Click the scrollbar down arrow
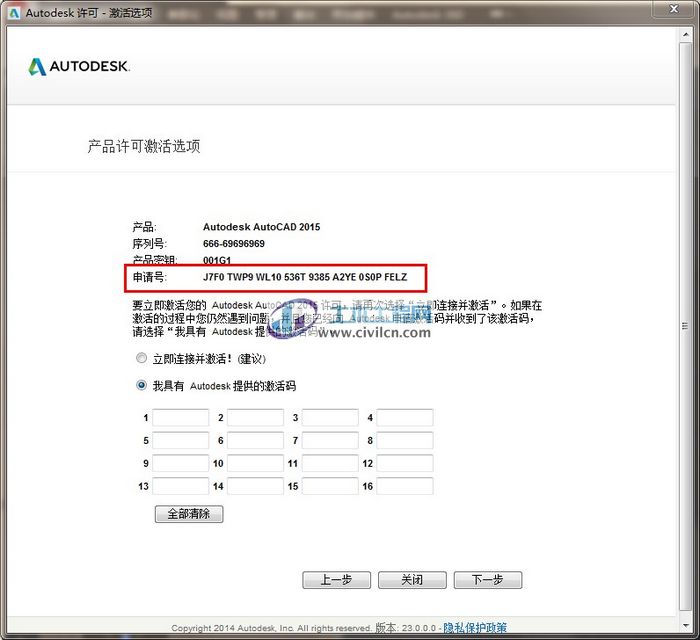700x640 pixels. pyautogui.click(x=686, y=626)
